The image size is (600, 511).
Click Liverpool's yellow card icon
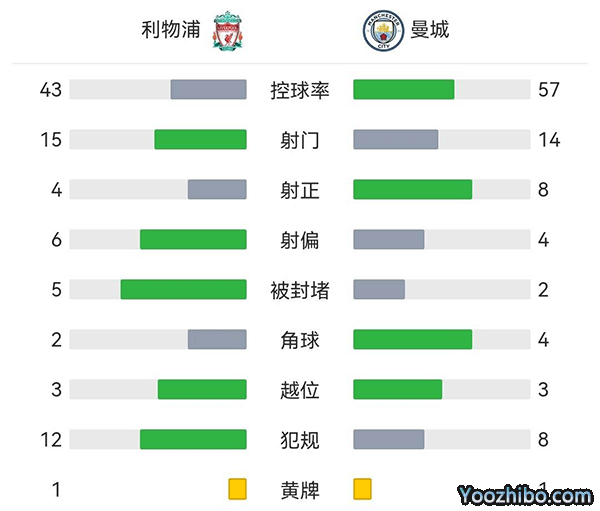[237, 489]
